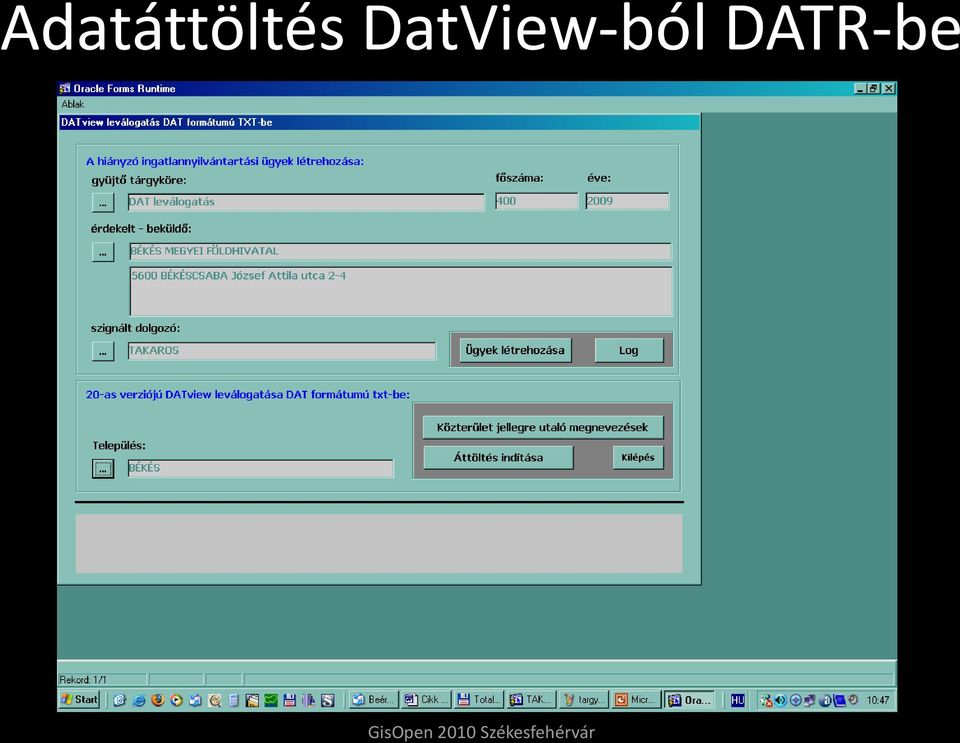960x743 pixels.
Task: Open the Ablak menu
Action: (72, 104)
